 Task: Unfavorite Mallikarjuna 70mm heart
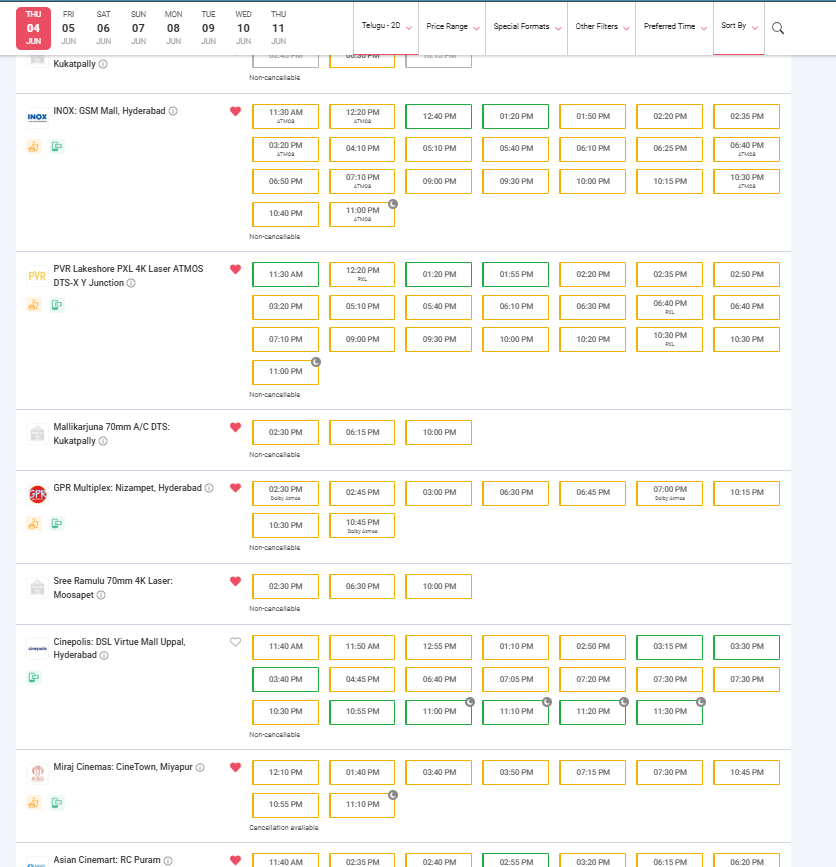[x=236, y=427]
